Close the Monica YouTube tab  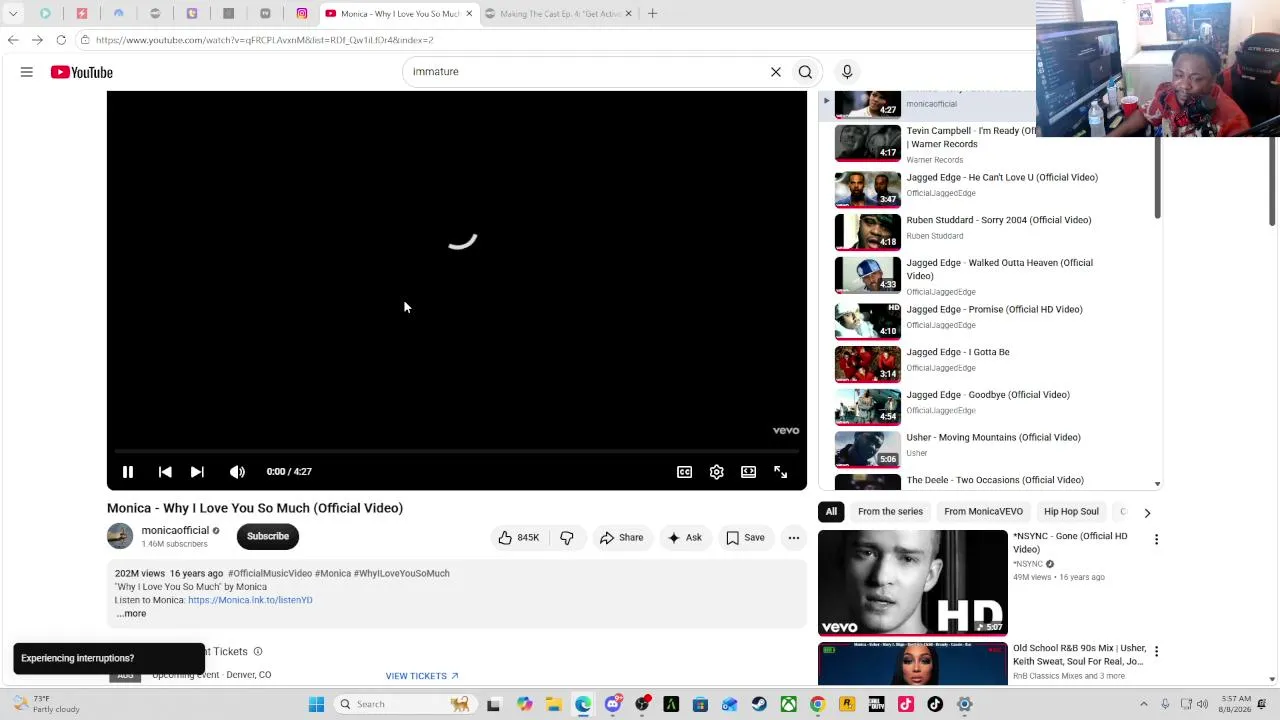pos(468,14)
